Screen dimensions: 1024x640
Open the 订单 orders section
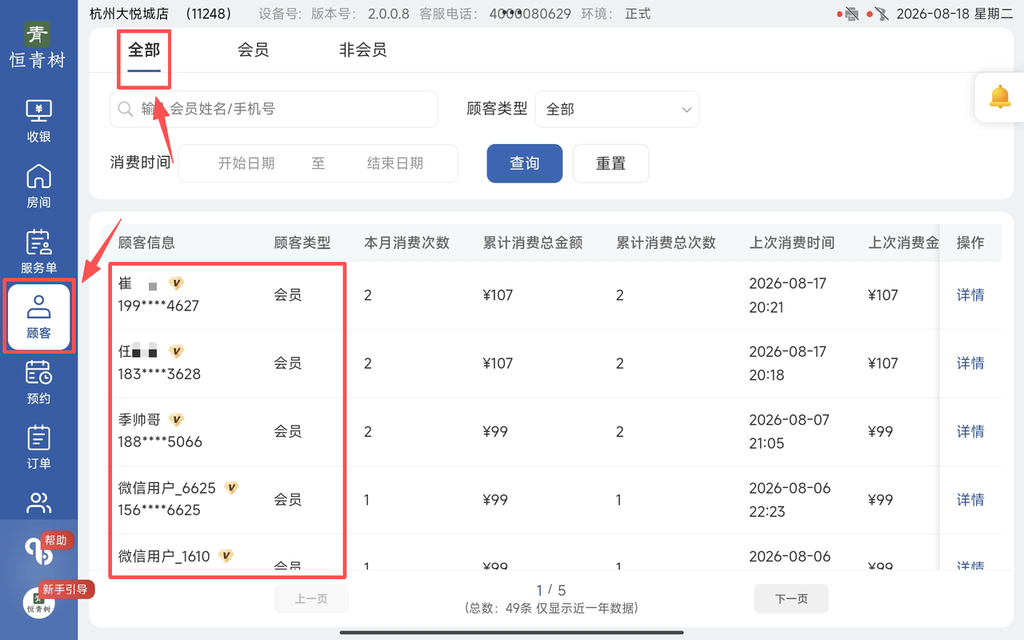tap(39, 447)
